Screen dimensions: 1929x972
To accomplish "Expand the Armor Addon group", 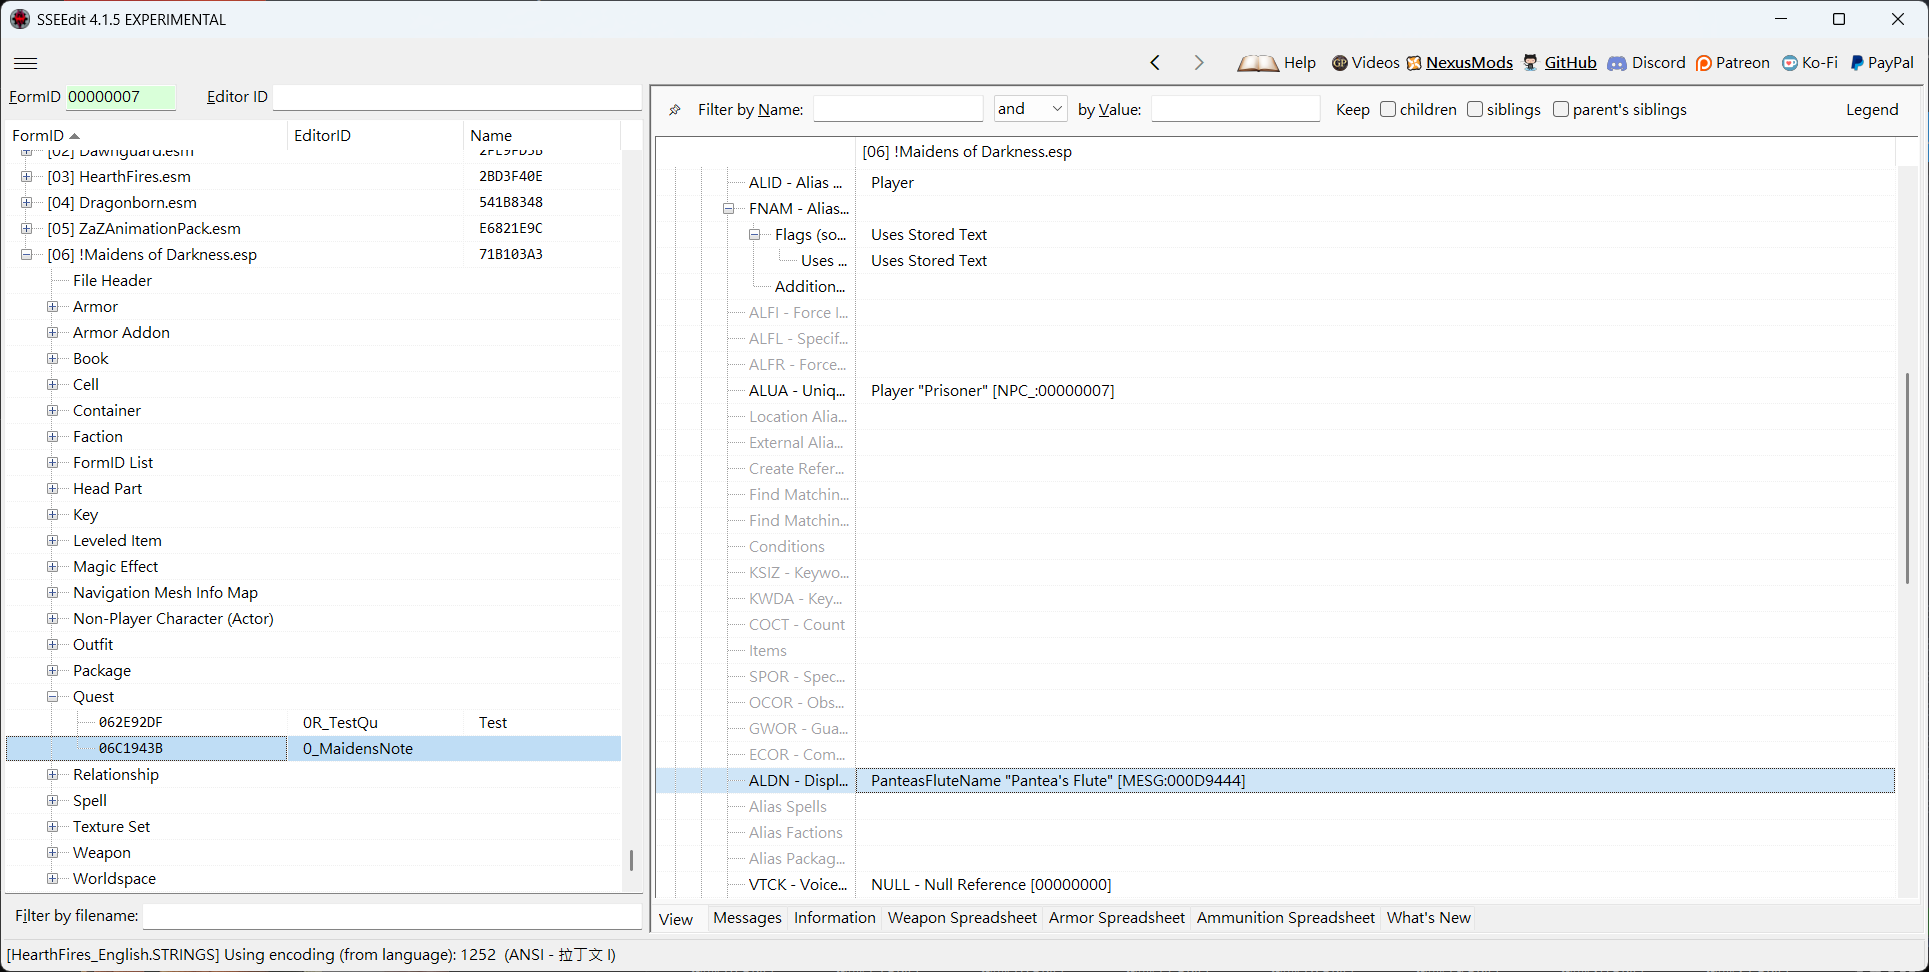I will [x=53, y=332].
